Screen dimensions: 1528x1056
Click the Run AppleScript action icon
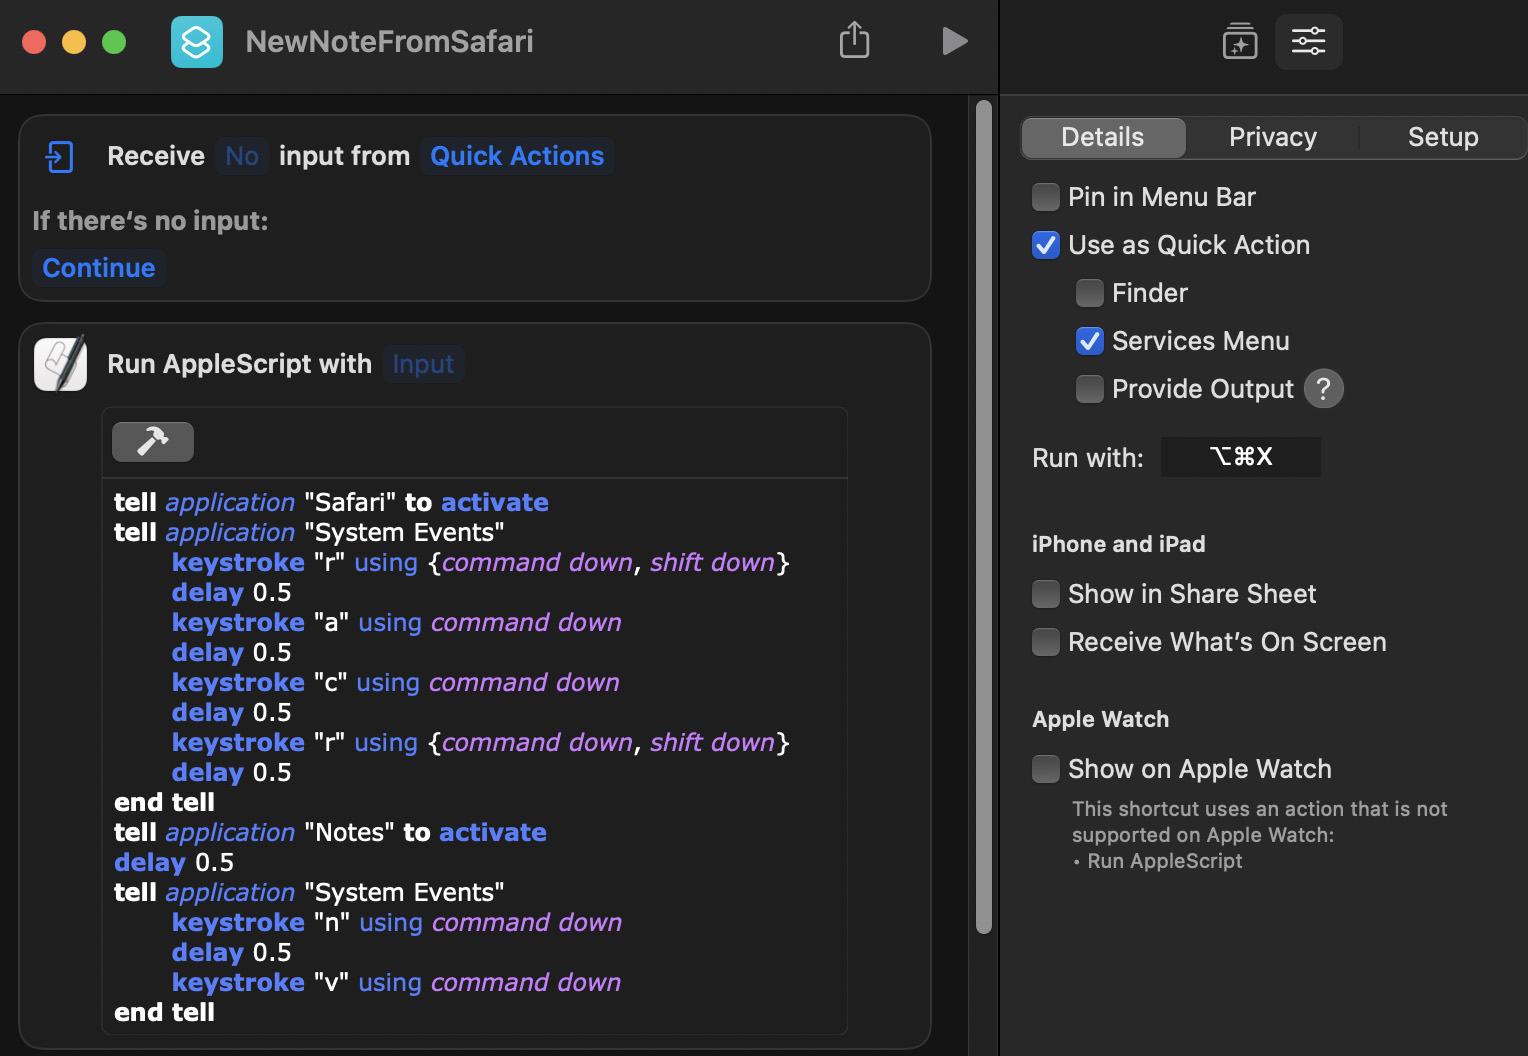(x=60, y=363)
